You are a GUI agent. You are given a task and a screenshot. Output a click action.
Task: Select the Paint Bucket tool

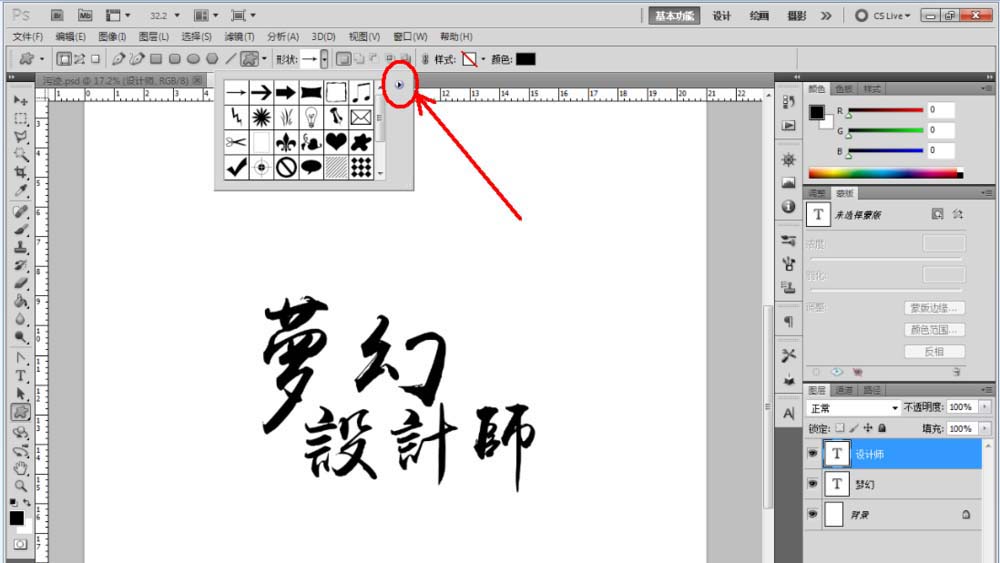tap(20, 300)
